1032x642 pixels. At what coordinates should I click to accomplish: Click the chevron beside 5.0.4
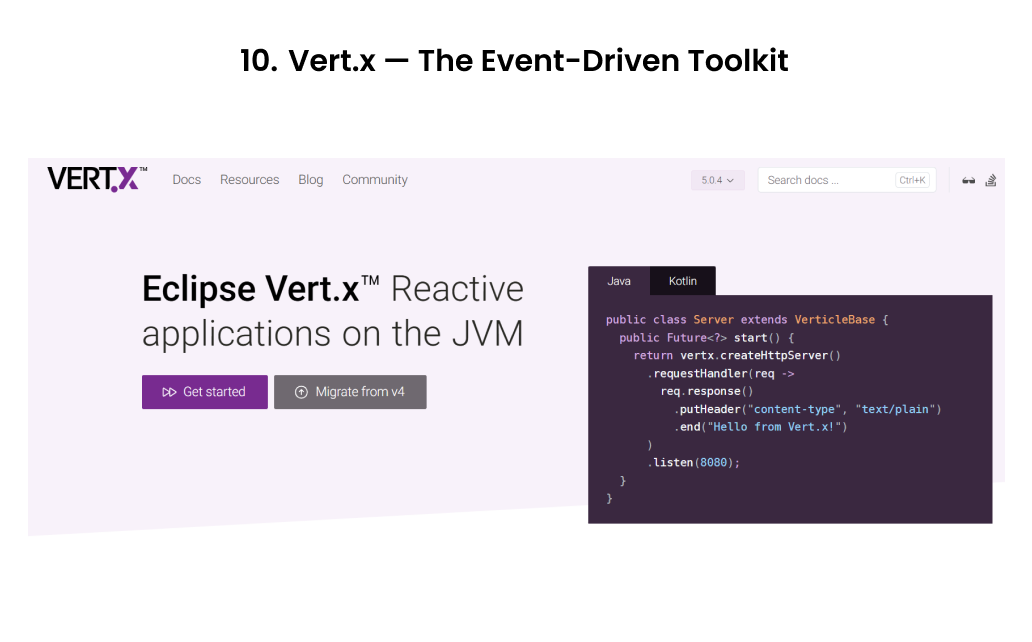click(733, 180)
